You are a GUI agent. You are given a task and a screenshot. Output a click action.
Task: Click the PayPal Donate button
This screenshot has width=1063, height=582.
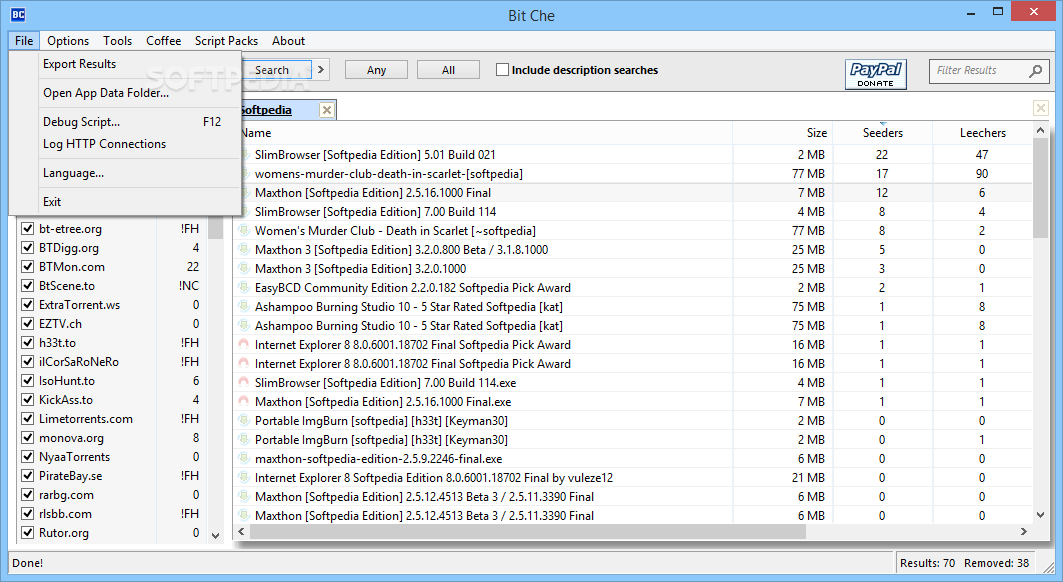(x=875, y=74)
